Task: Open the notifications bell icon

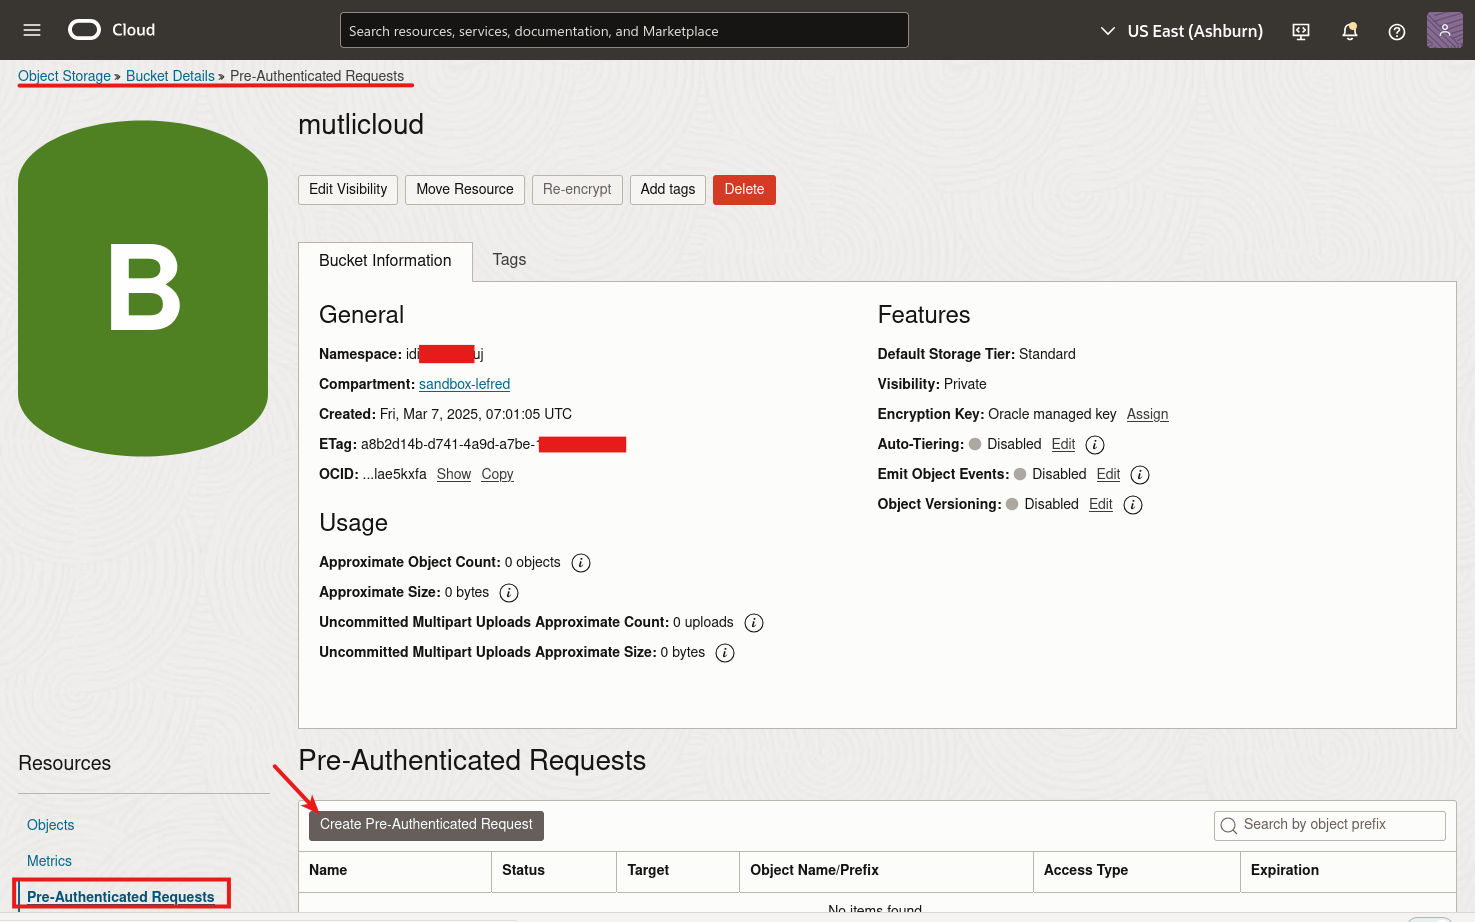Action: [x=1349, y=31]
